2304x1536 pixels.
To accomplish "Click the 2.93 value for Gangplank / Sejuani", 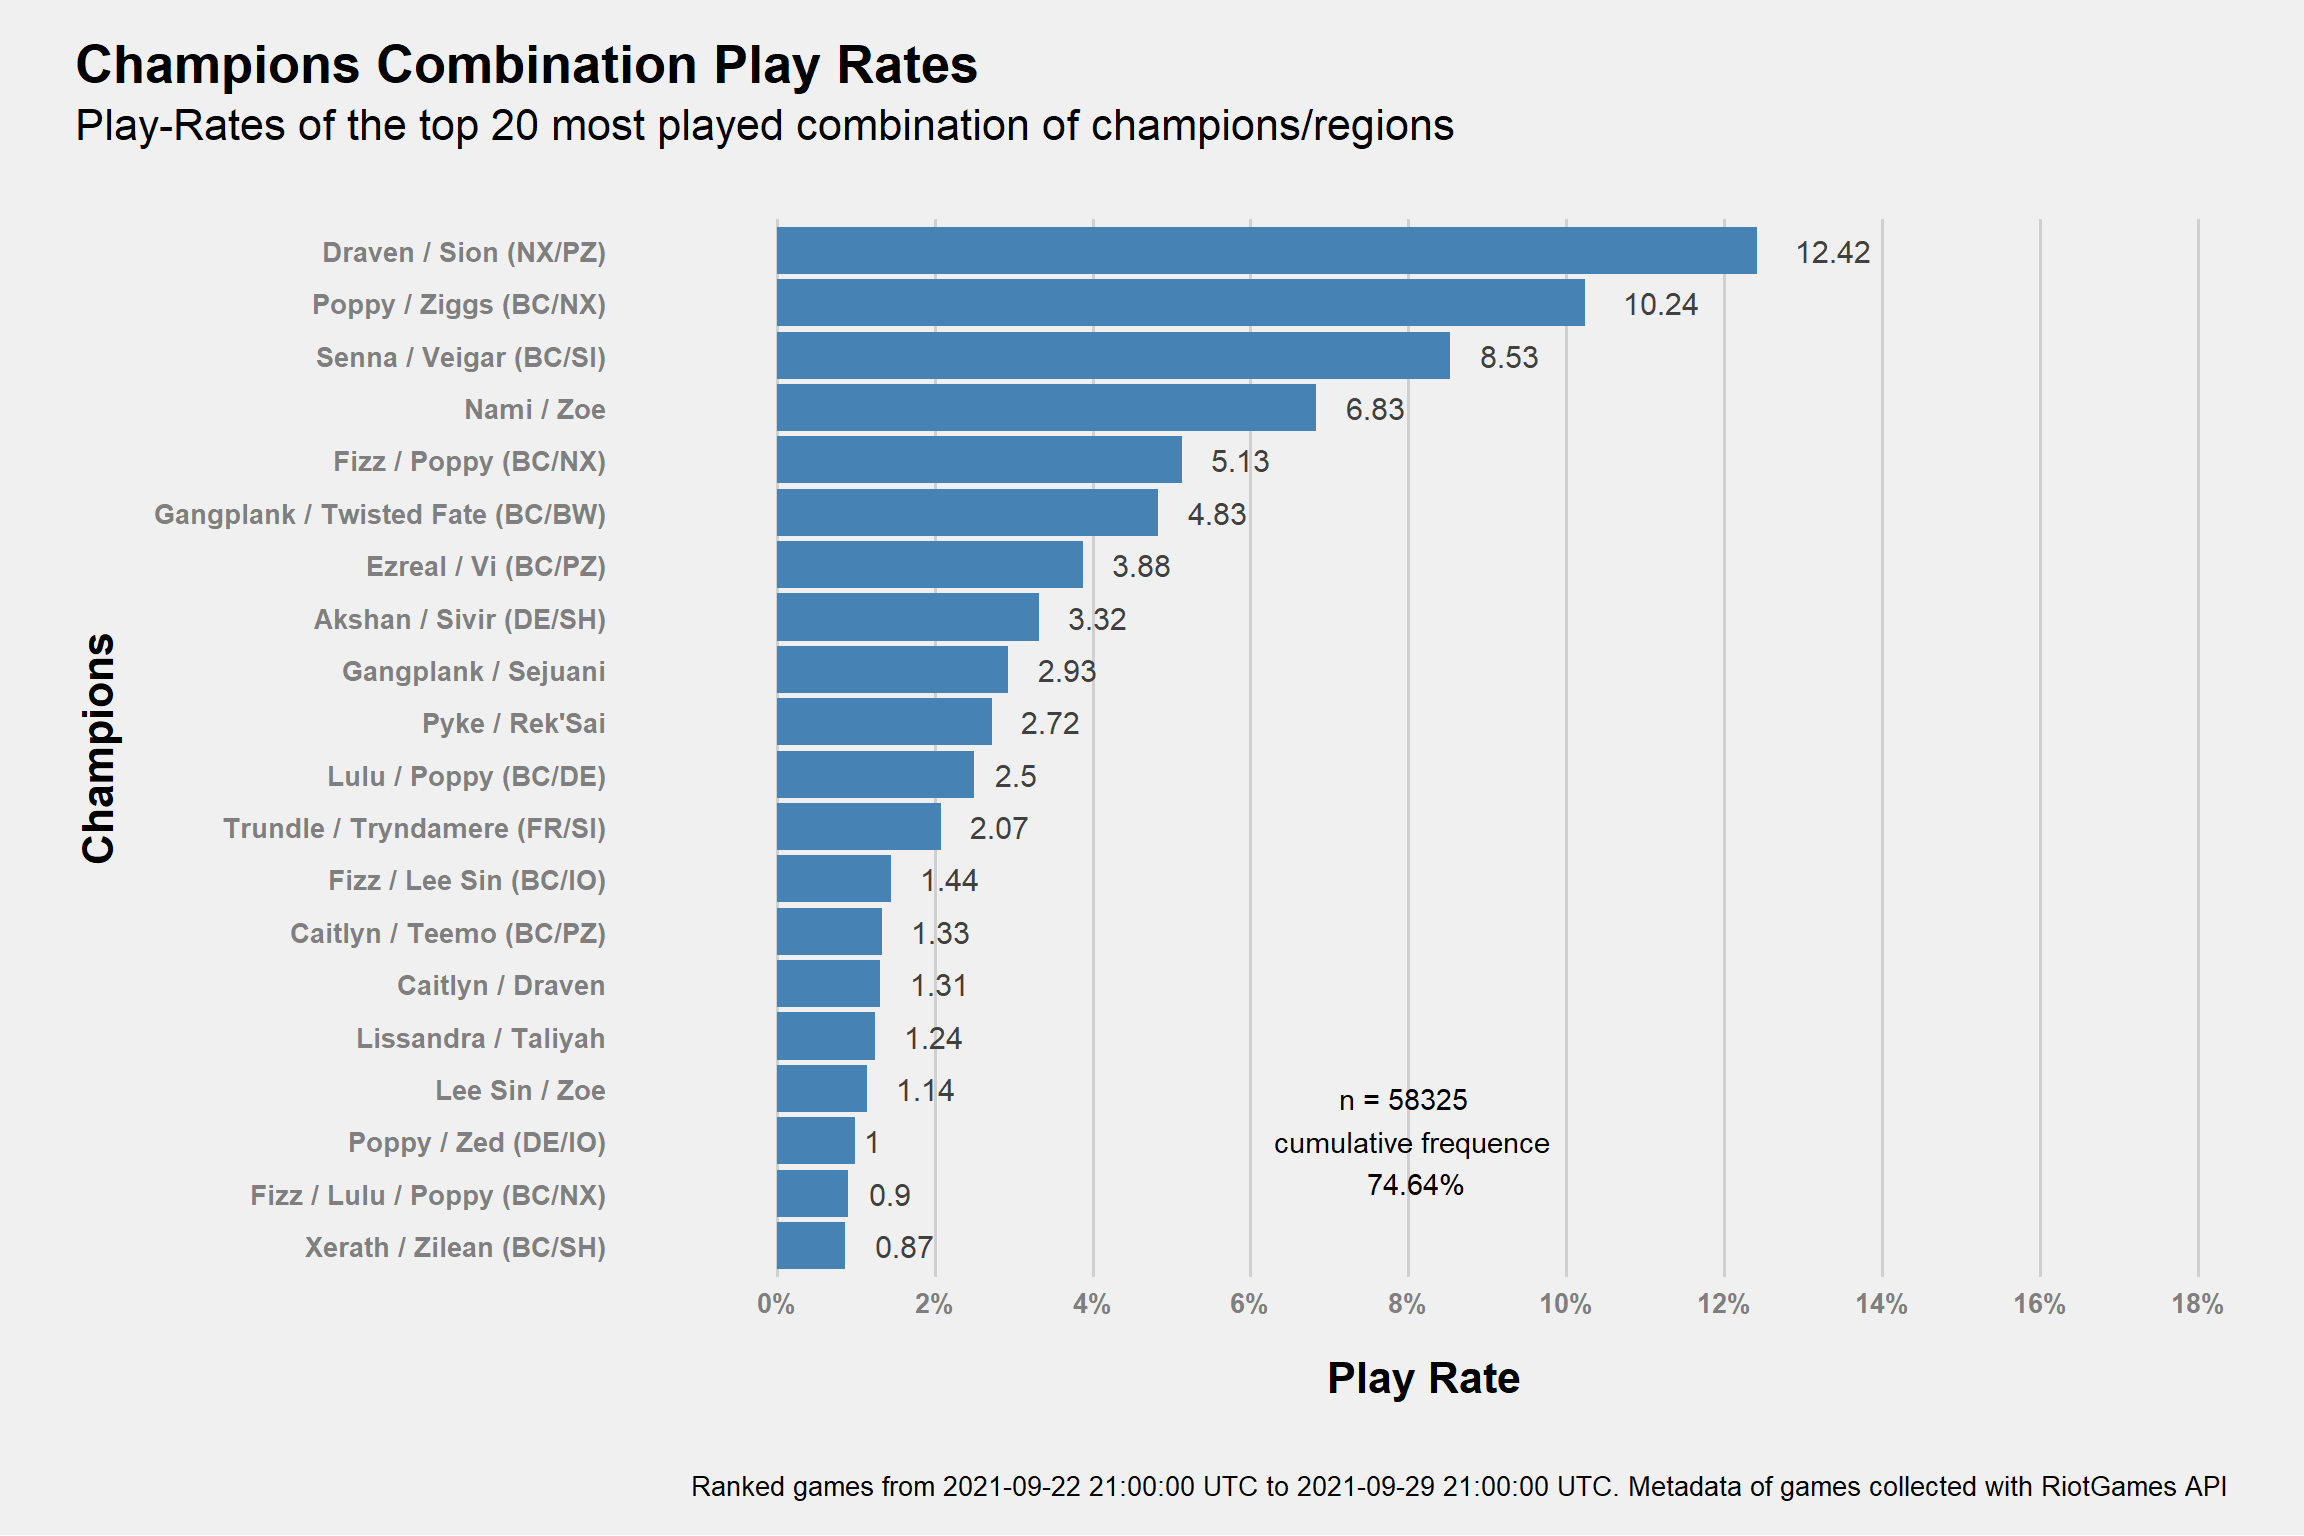I will (x=1066, y=671).
